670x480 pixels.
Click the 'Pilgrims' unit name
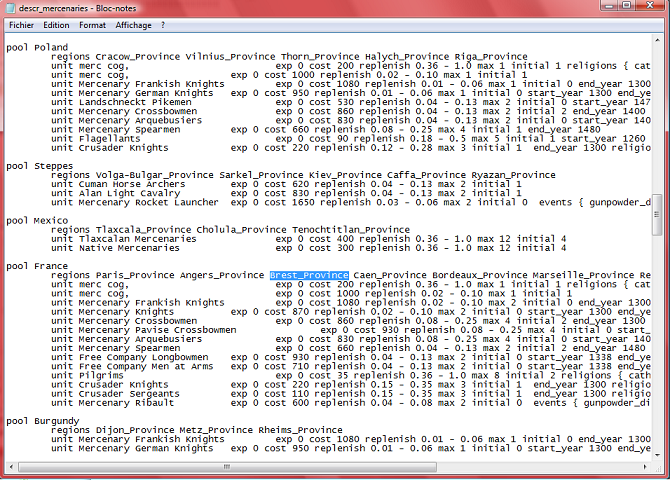(x=101, y=375)
